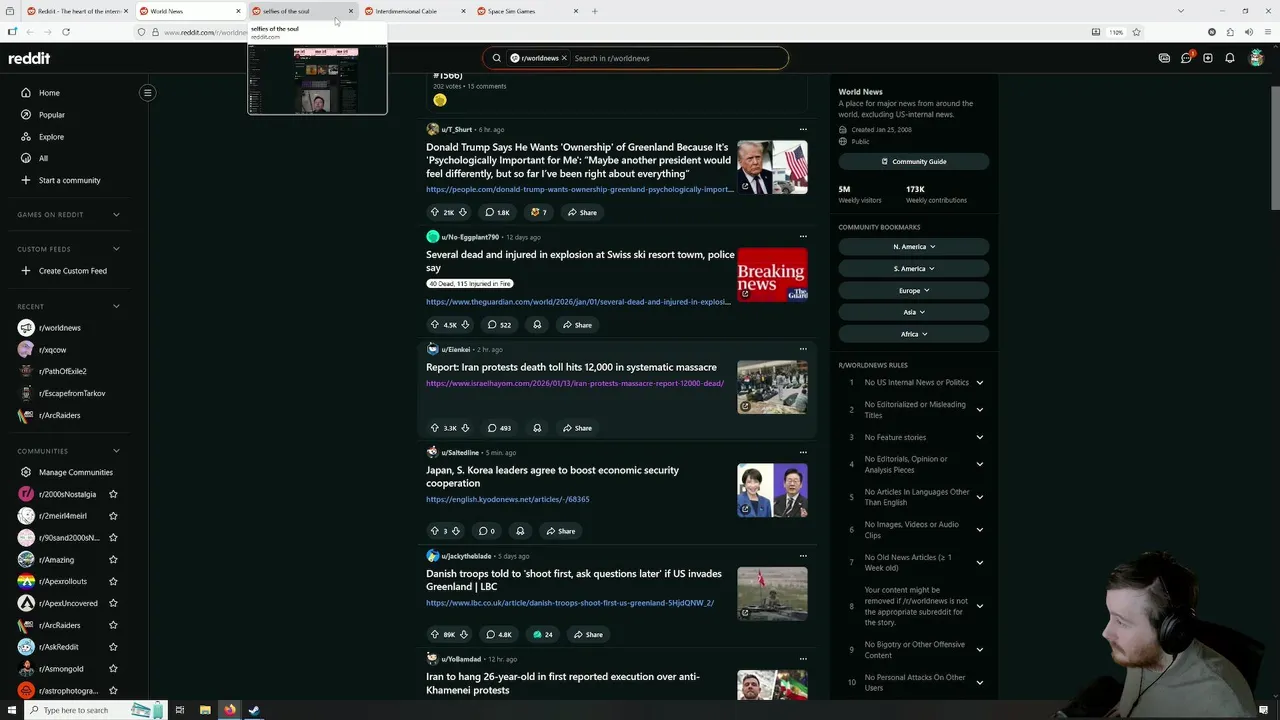
Task: Open Task View on the taskbar
Action: (x=180, y=710)
